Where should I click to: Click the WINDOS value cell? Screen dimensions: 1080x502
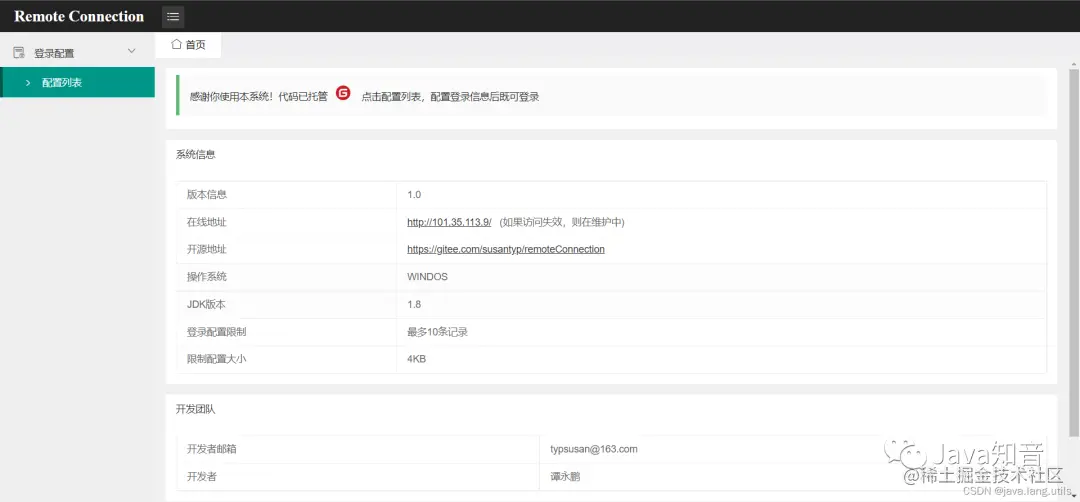coord(721,277)
